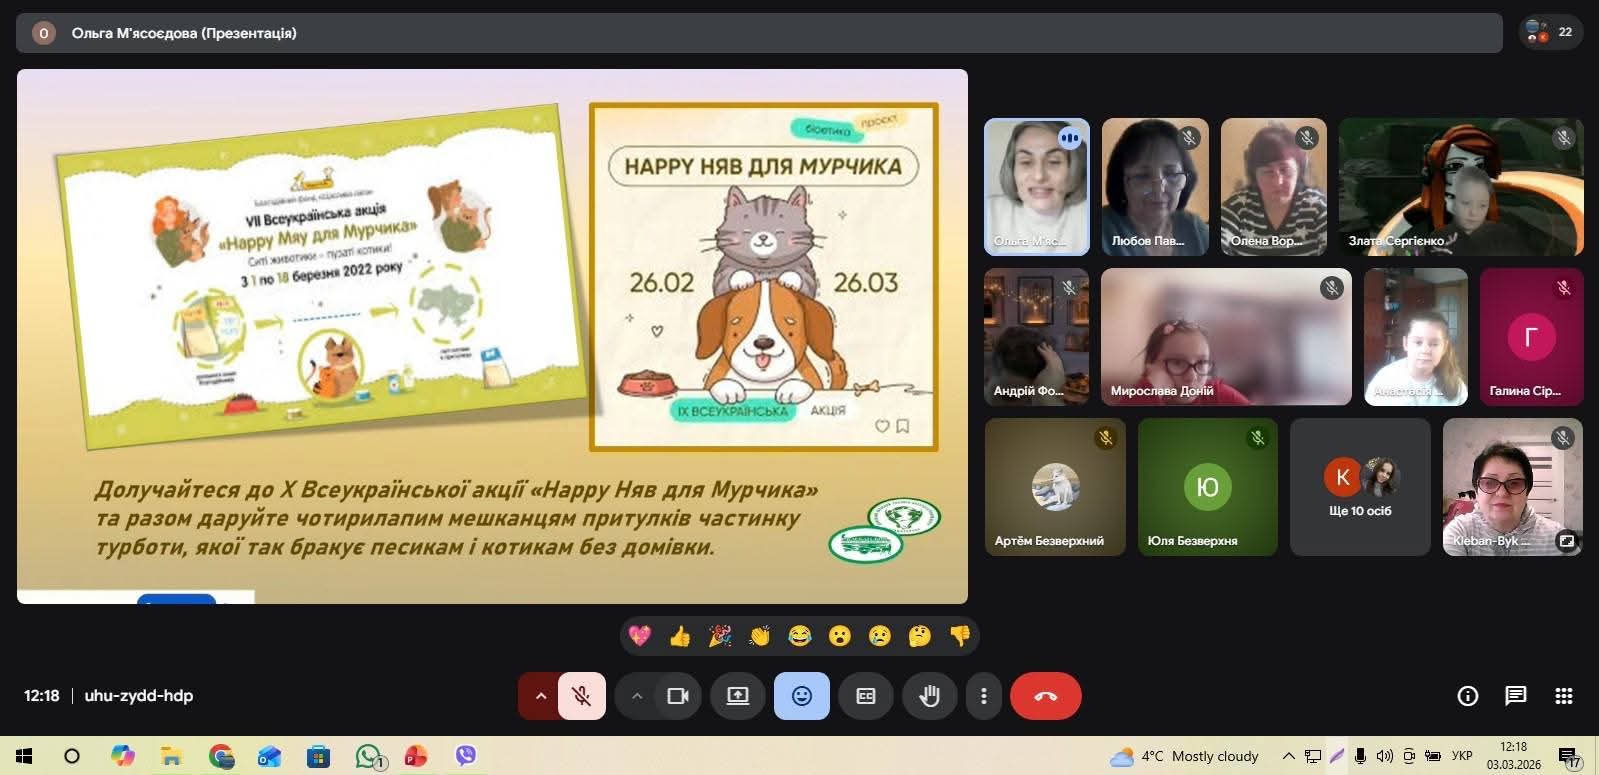
Task: Show hidden system tray icons
Action: pyautogui.click(x=1289, y=756)
